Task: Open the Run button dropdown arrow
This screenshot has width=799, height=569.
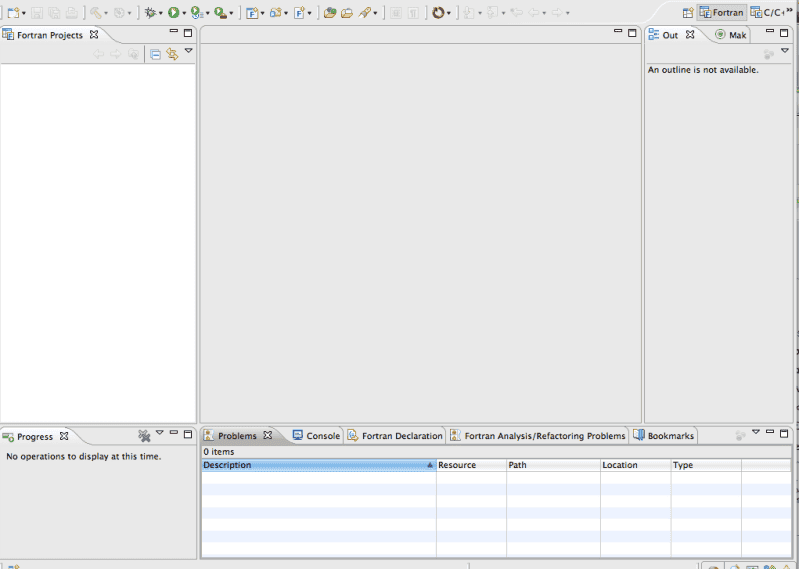Action: 184,13
